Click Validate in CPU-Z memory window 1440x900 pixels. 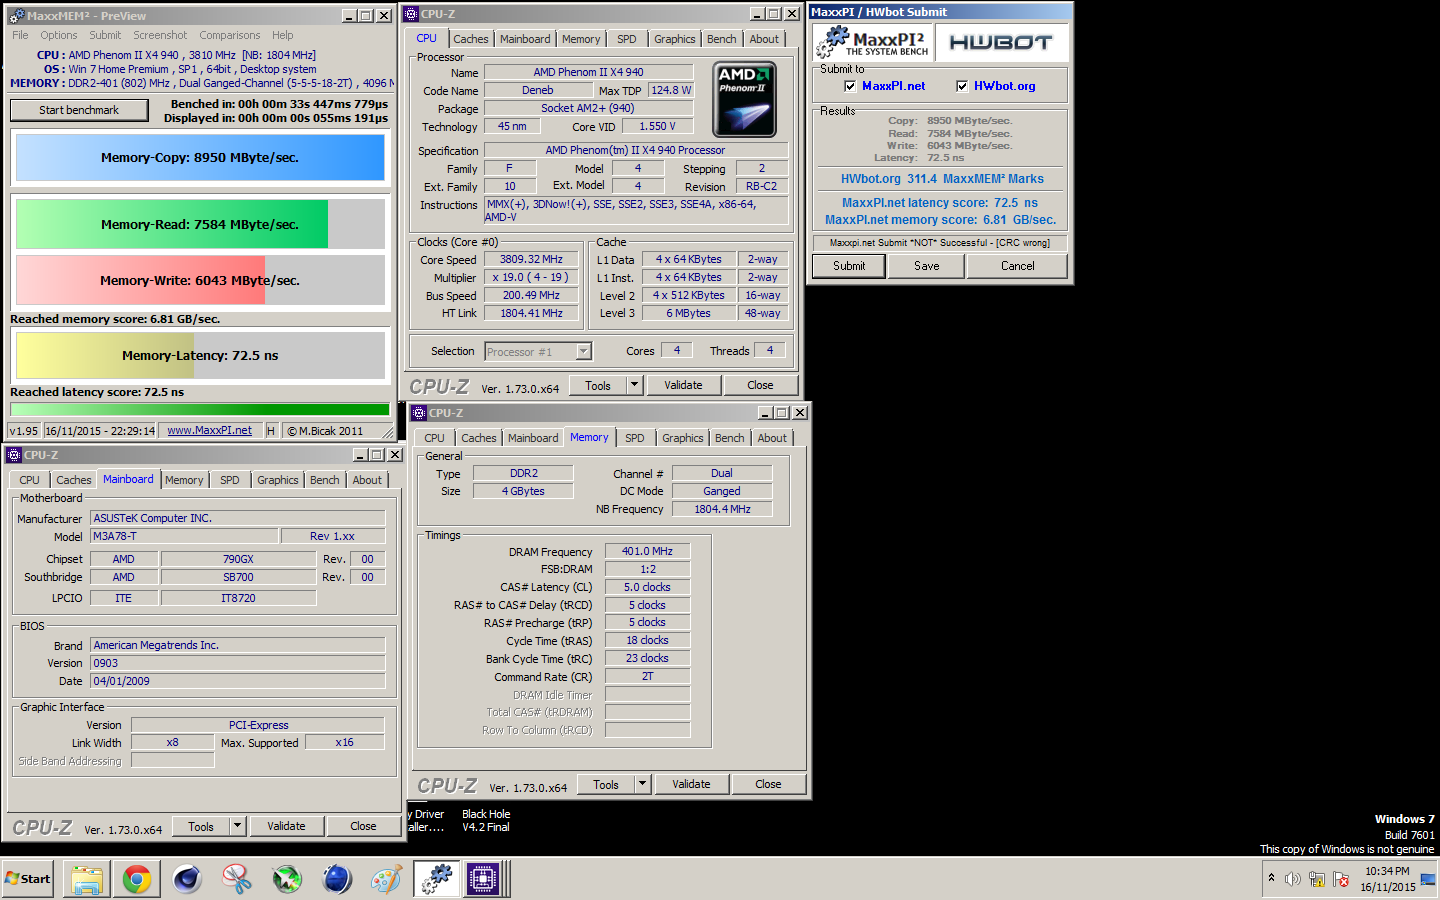(x=692, y=784)
